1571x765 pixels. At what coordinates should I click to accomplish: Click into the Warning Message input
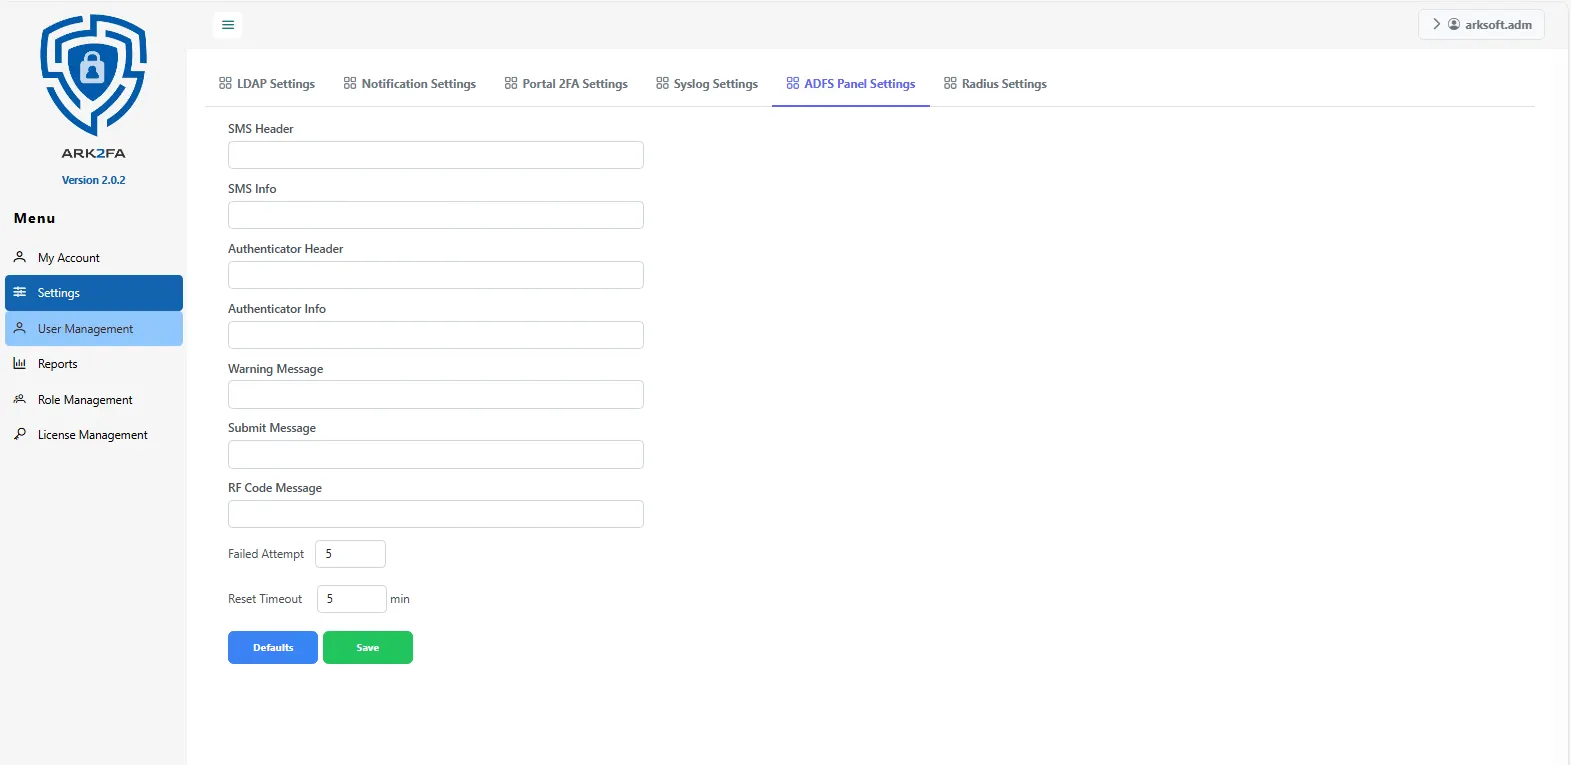(x=435, y=395)
